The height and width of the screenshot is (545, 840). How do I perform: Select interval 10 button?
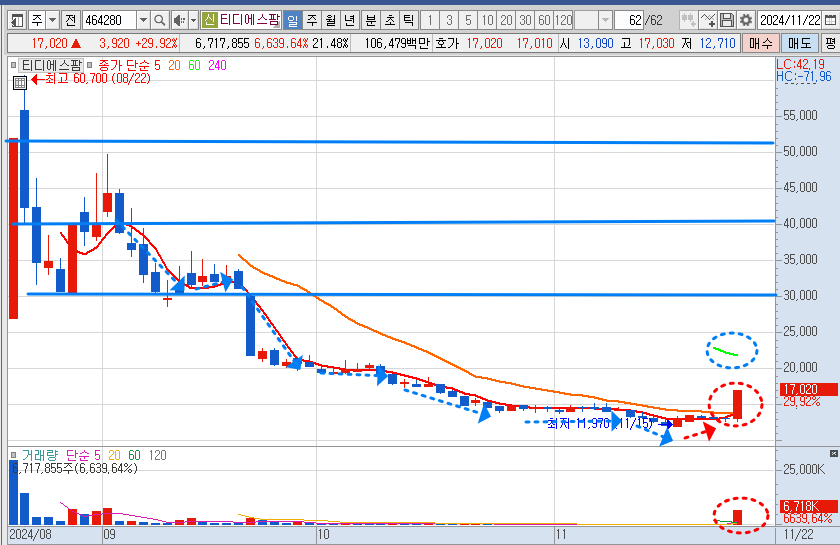pyautogui.click(x=487, y=20)
